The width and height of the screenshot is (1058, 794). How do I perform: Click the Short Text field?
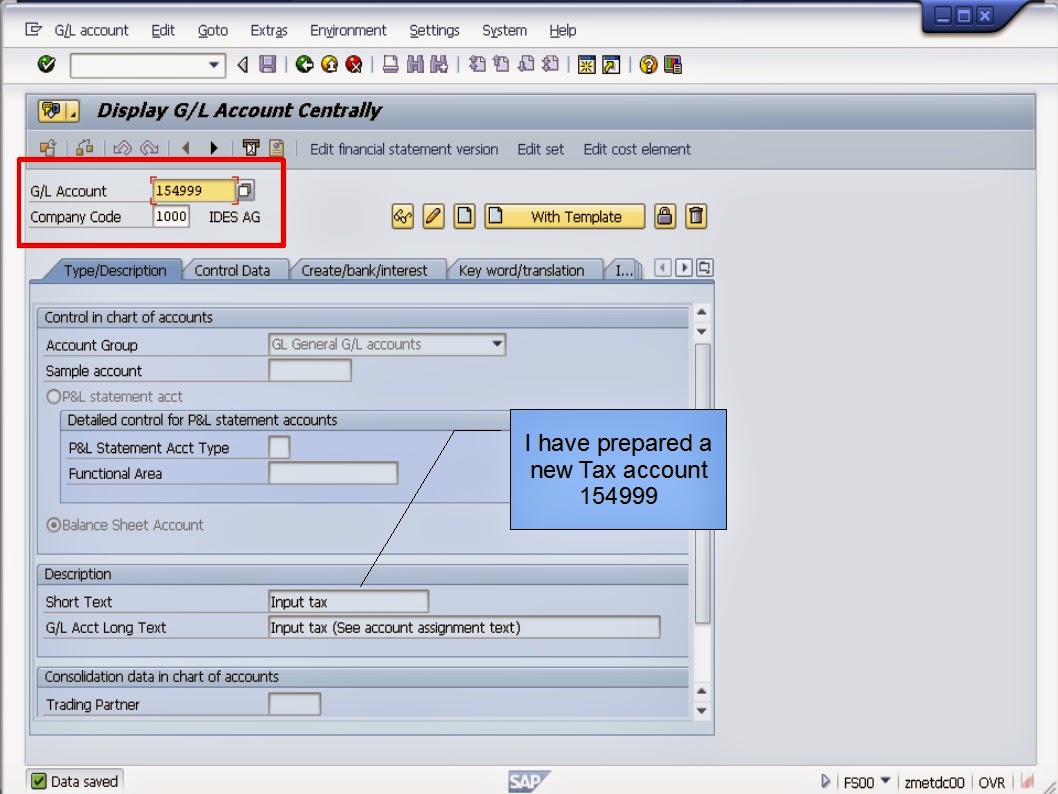coord(348,601)
